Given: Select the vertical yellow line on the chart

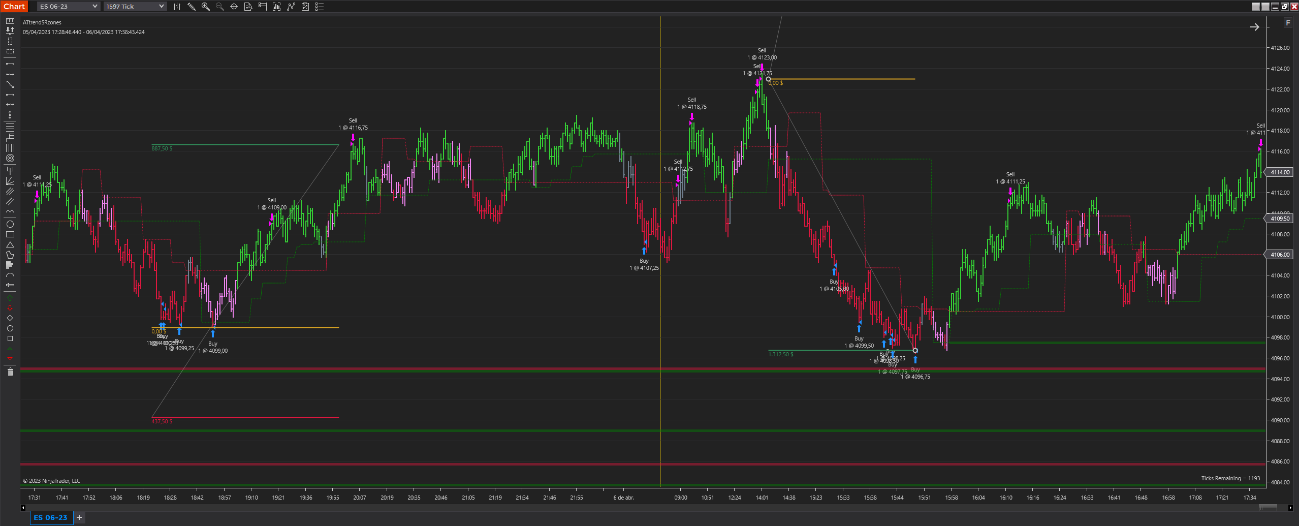Looking at the screenshot, I should (x=660, y=250).
